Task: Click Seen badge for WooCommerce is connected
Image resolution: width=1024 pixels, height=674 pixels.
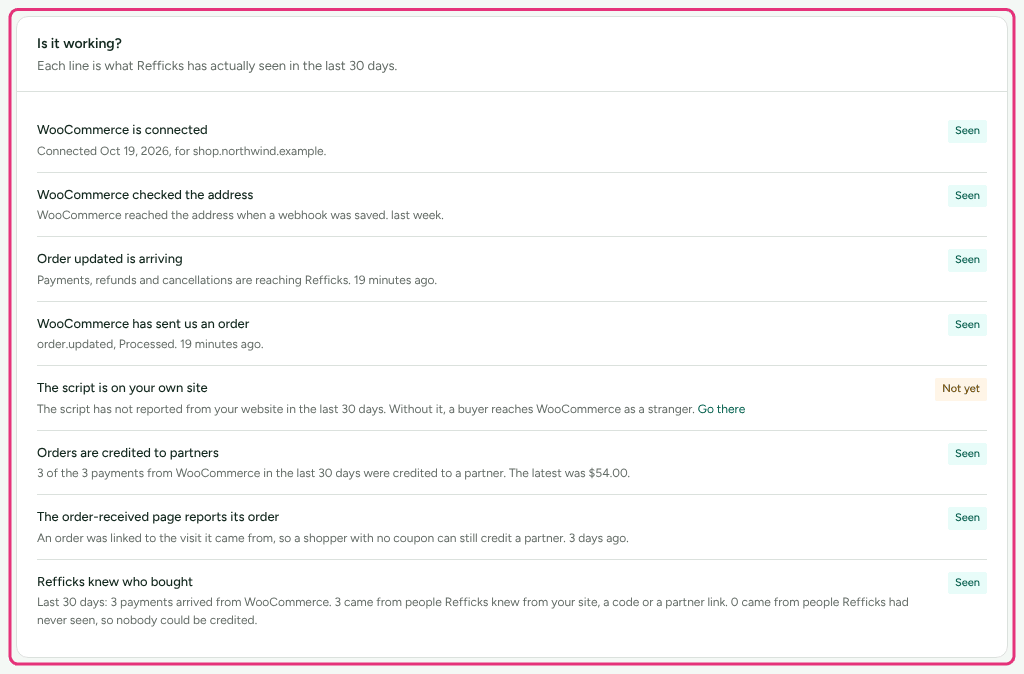Action: pyautogui.click(x=967, y=131)
